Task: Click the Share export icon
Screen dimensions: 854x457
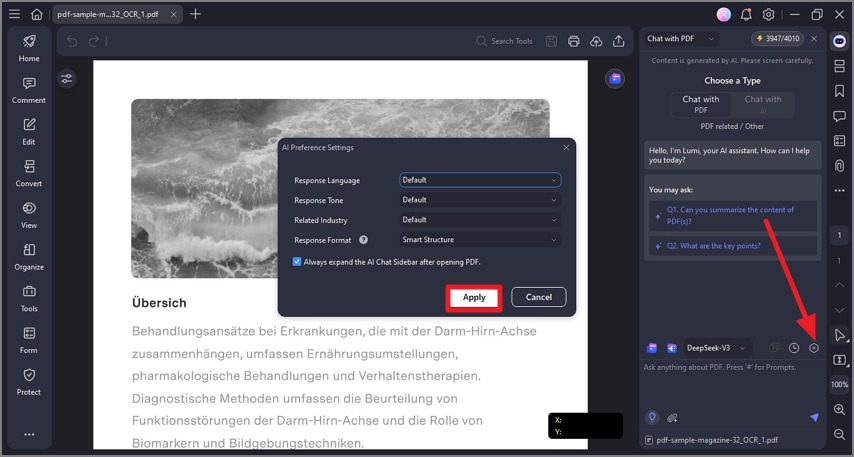Action: coord(619,41)
